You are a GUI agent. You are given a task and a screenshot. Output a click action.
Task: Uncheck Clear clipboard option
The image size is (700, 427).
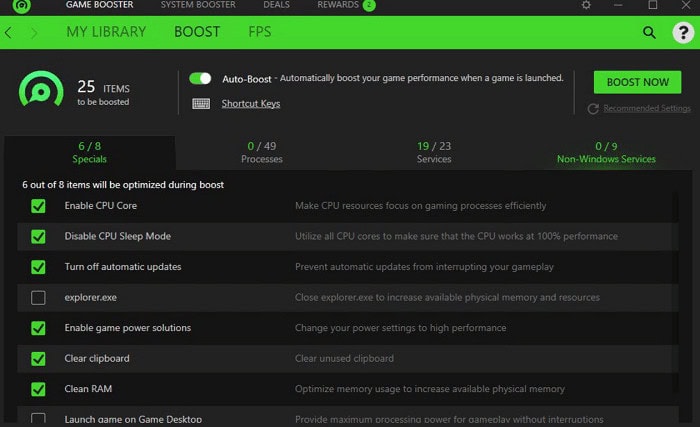pyautogui.click(x=38, y=359)
